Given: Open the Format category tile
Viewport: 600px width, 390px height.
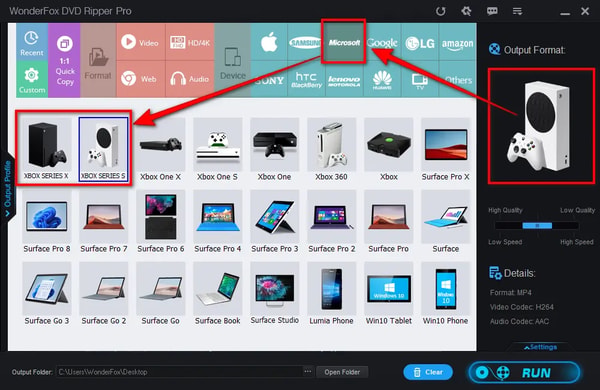Looking at the screenshot, I should [x=98, y=60].
